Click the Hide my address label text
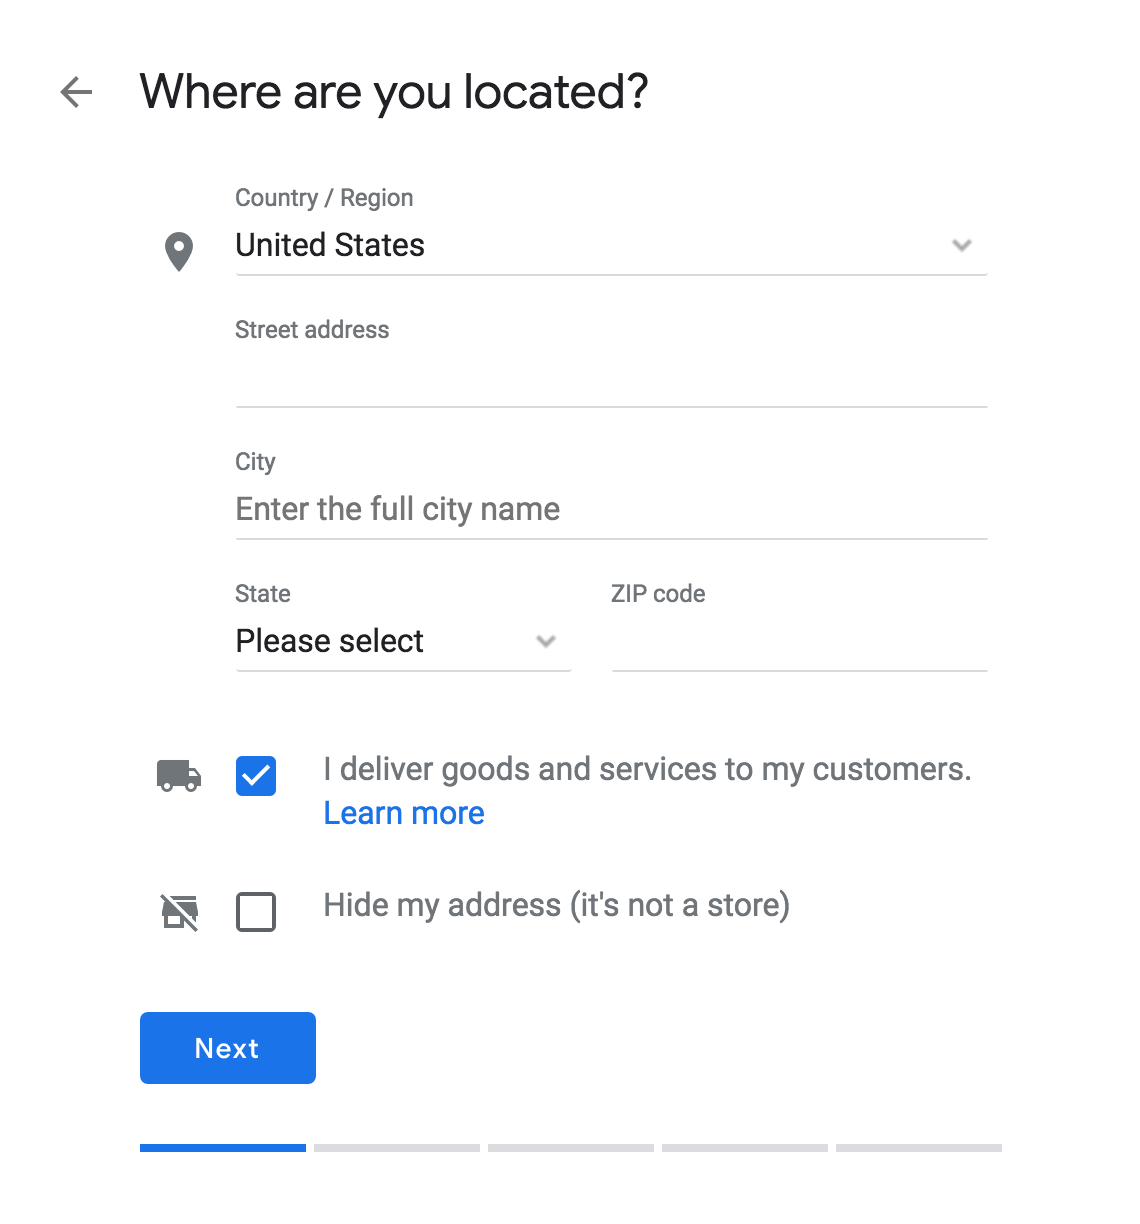This screenshot has height=1224, width=1140. coord(557,905)
